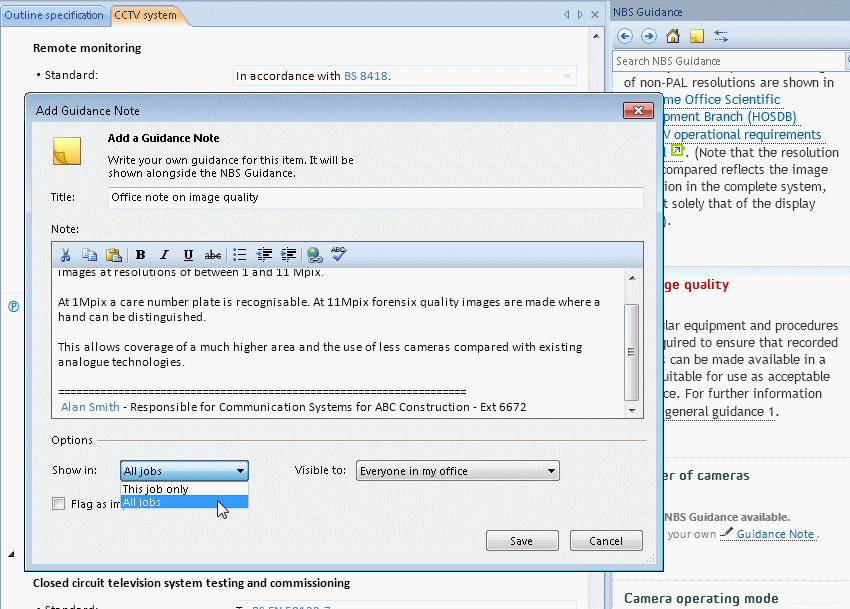The height and width of the screenshot is (609, 850).
Task: Open the Home page in NBS Guidance
Action: (x=671, y=35)
